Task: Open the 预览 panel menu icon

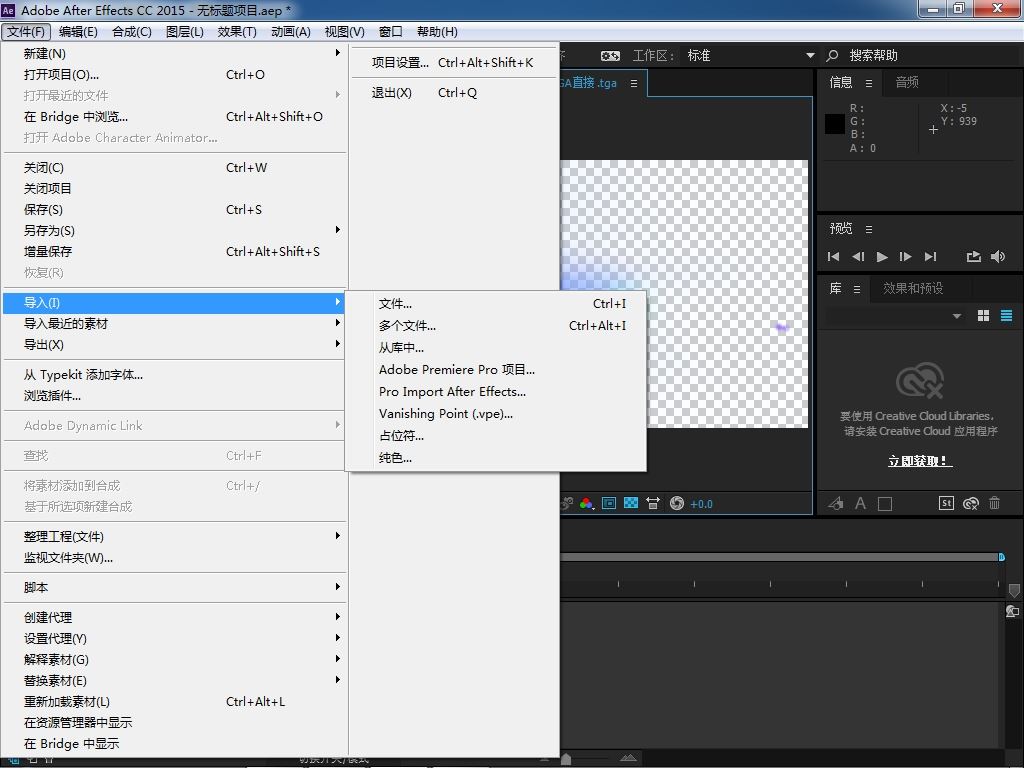Action: pyautogui.click(x=869, y=229)
